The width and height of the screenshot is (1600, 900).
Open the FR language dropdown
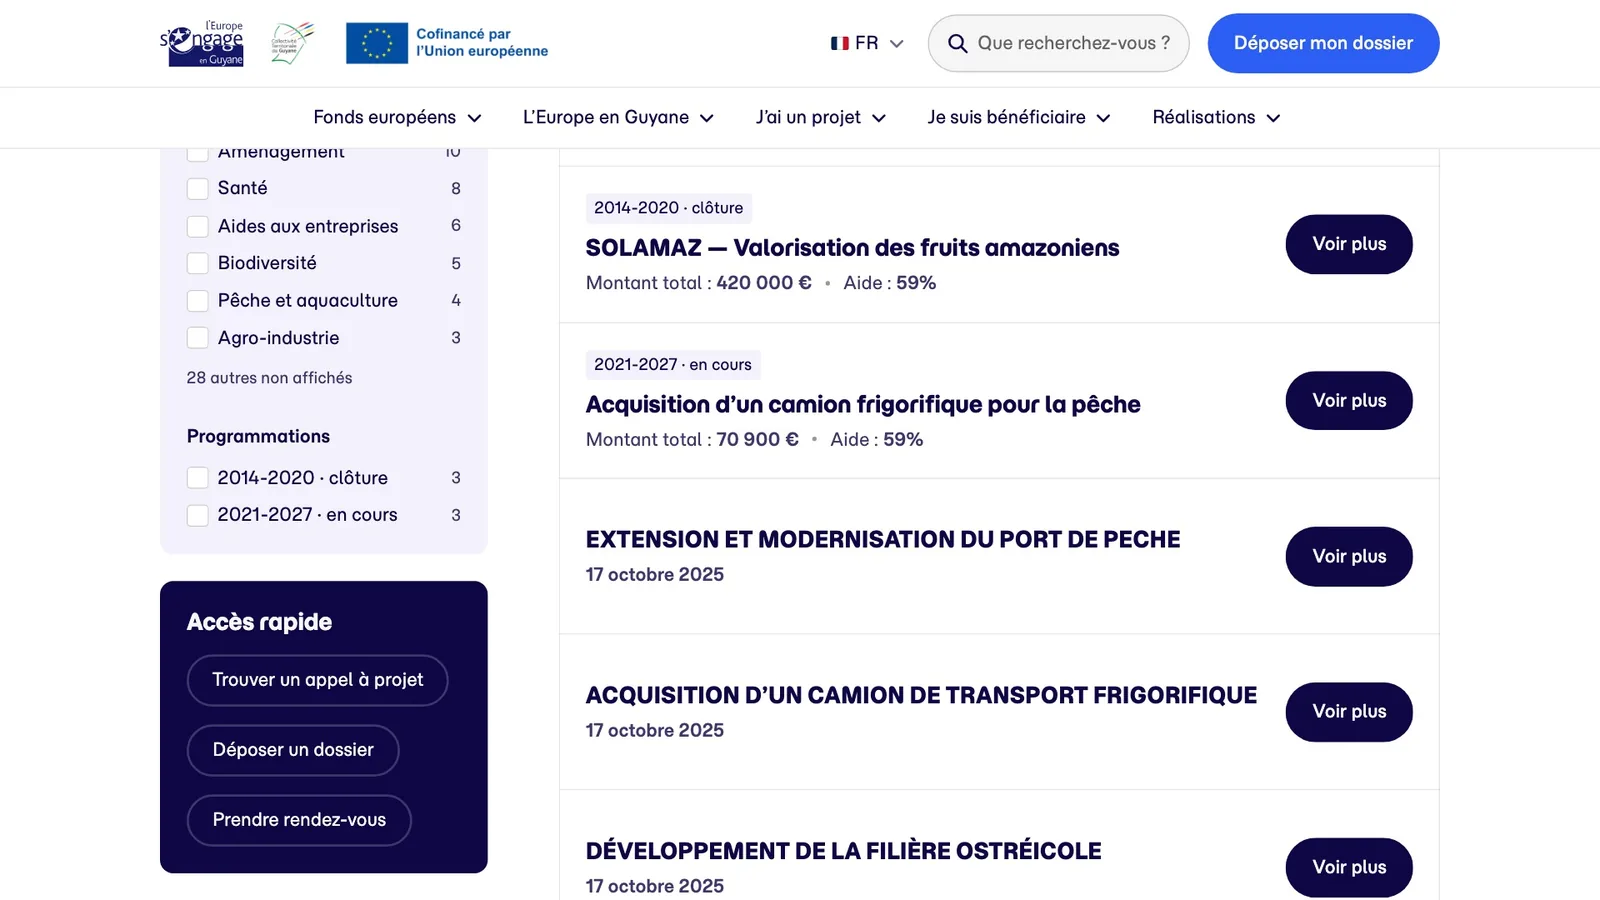pyautogui.click(x=867, y=43)
